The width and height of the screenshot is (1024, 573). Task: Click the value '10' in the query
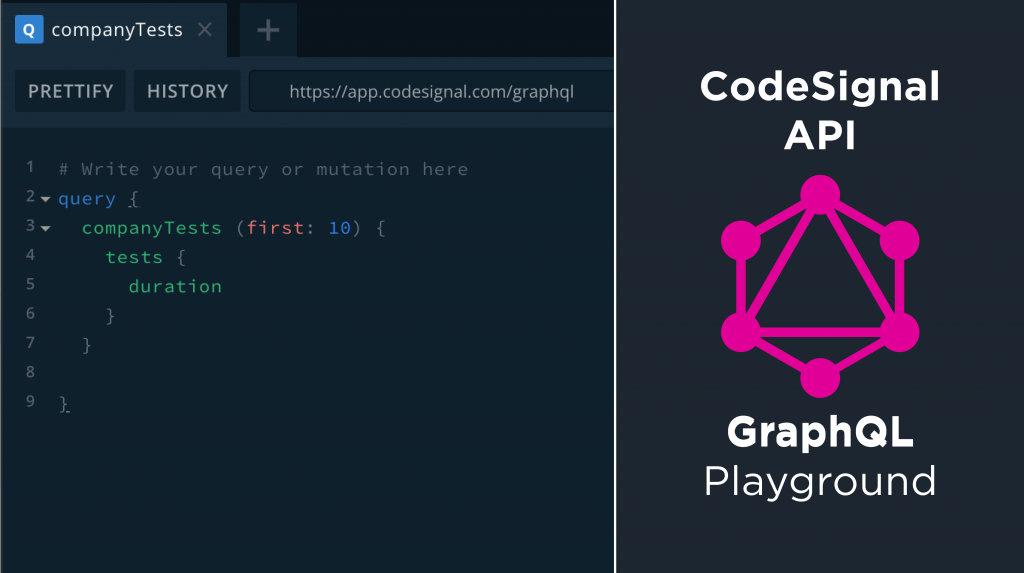point(340,228)
